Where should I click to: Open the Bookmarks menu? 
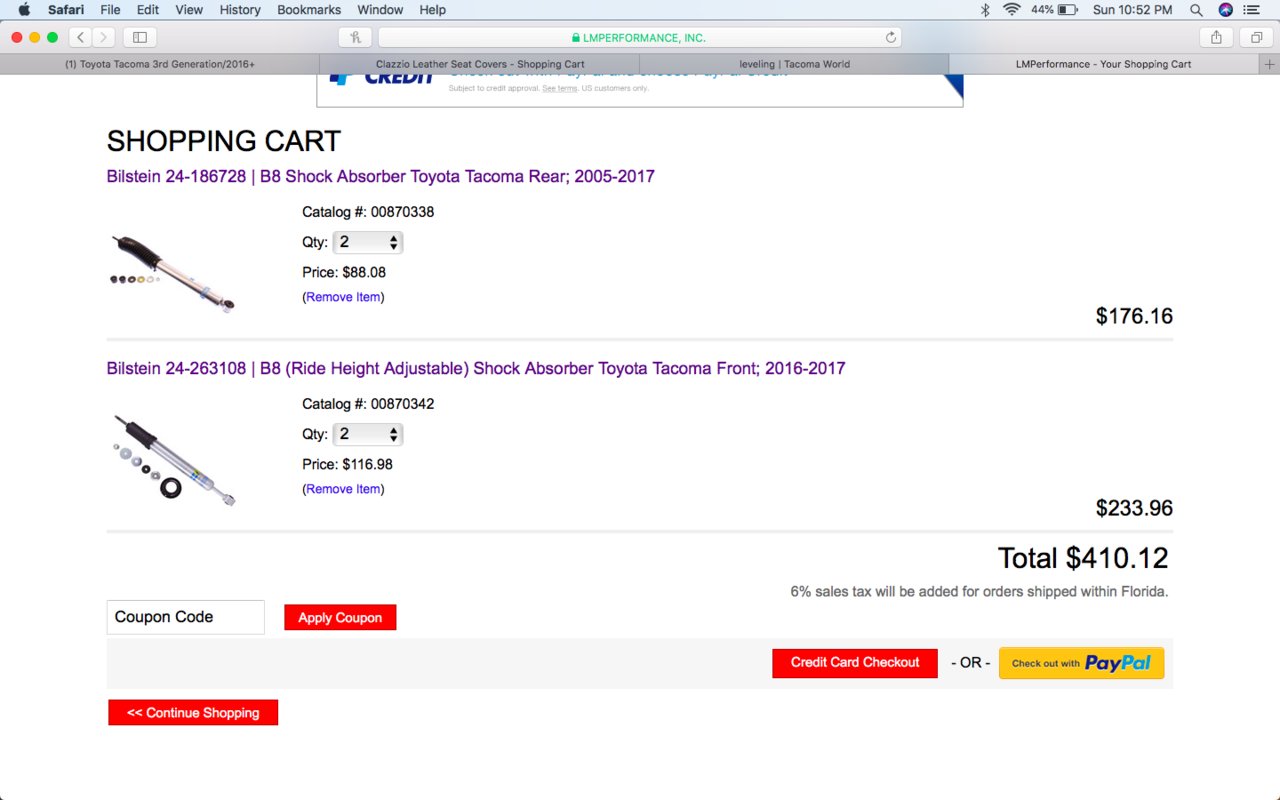click(x=309, y=10)
